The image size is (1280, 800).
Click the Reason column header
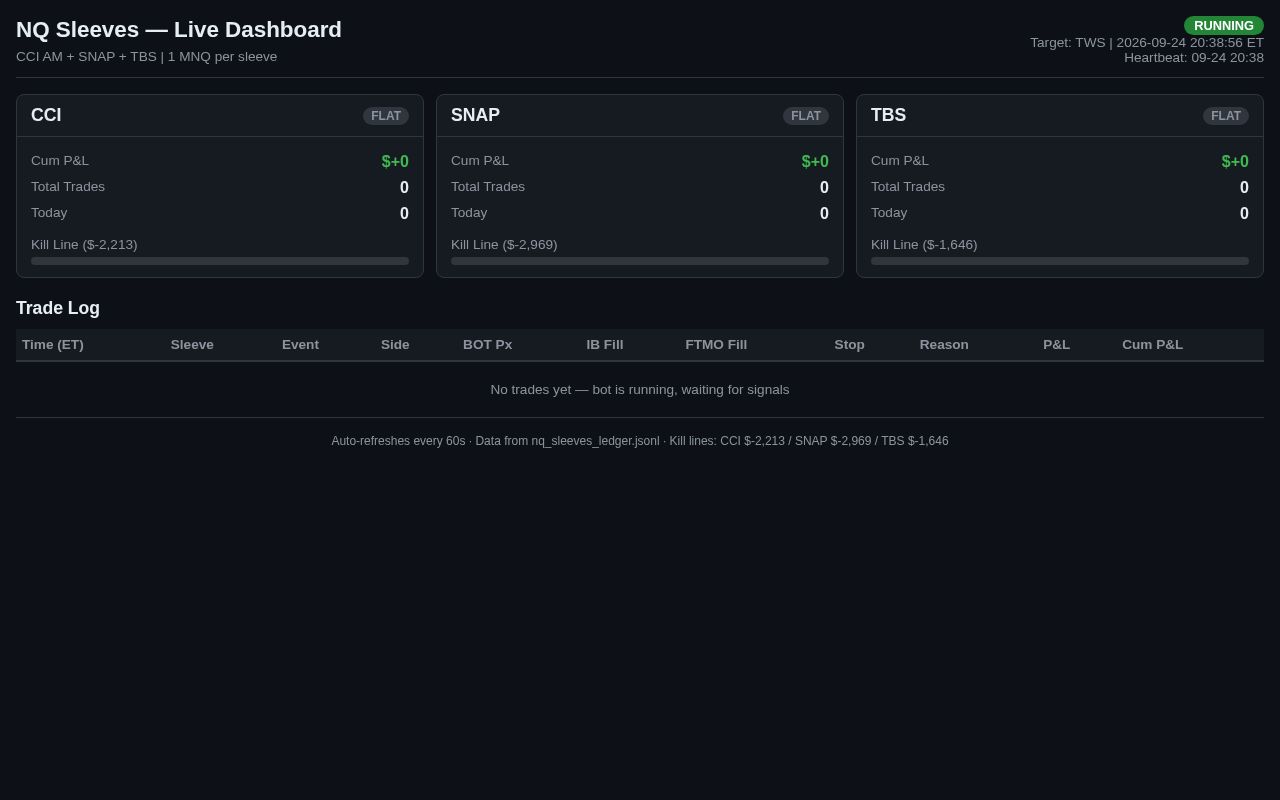(944, 345)
